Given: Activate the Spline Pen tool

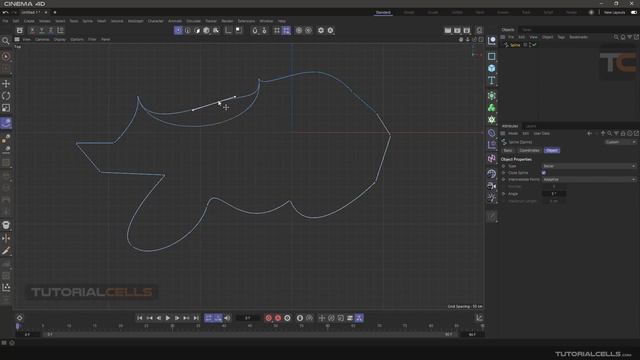Looking at the screenshot, I should (x=6, y=123).
